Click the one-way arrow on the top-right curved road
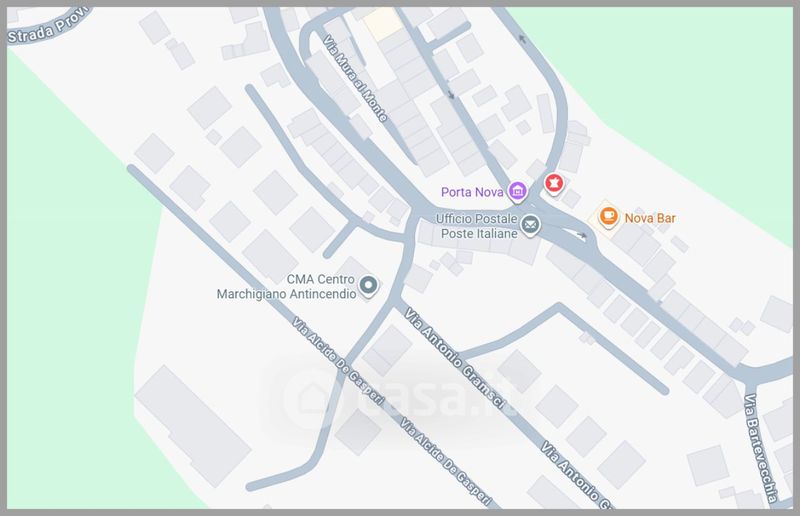 (x=522, y=38)
